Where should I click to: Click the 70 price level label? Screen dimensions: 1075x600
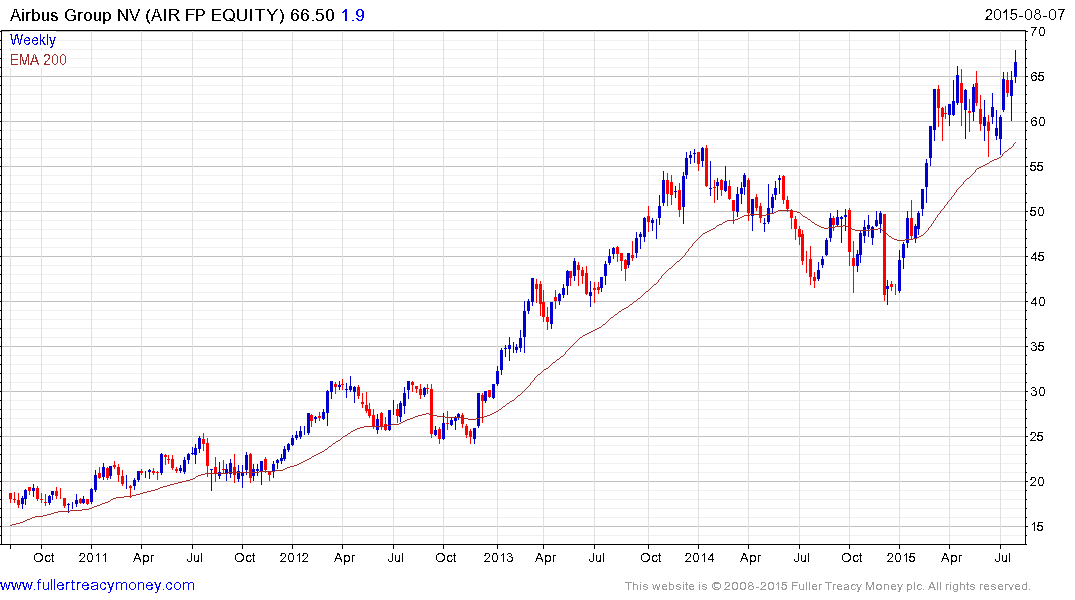point(1038,32)
